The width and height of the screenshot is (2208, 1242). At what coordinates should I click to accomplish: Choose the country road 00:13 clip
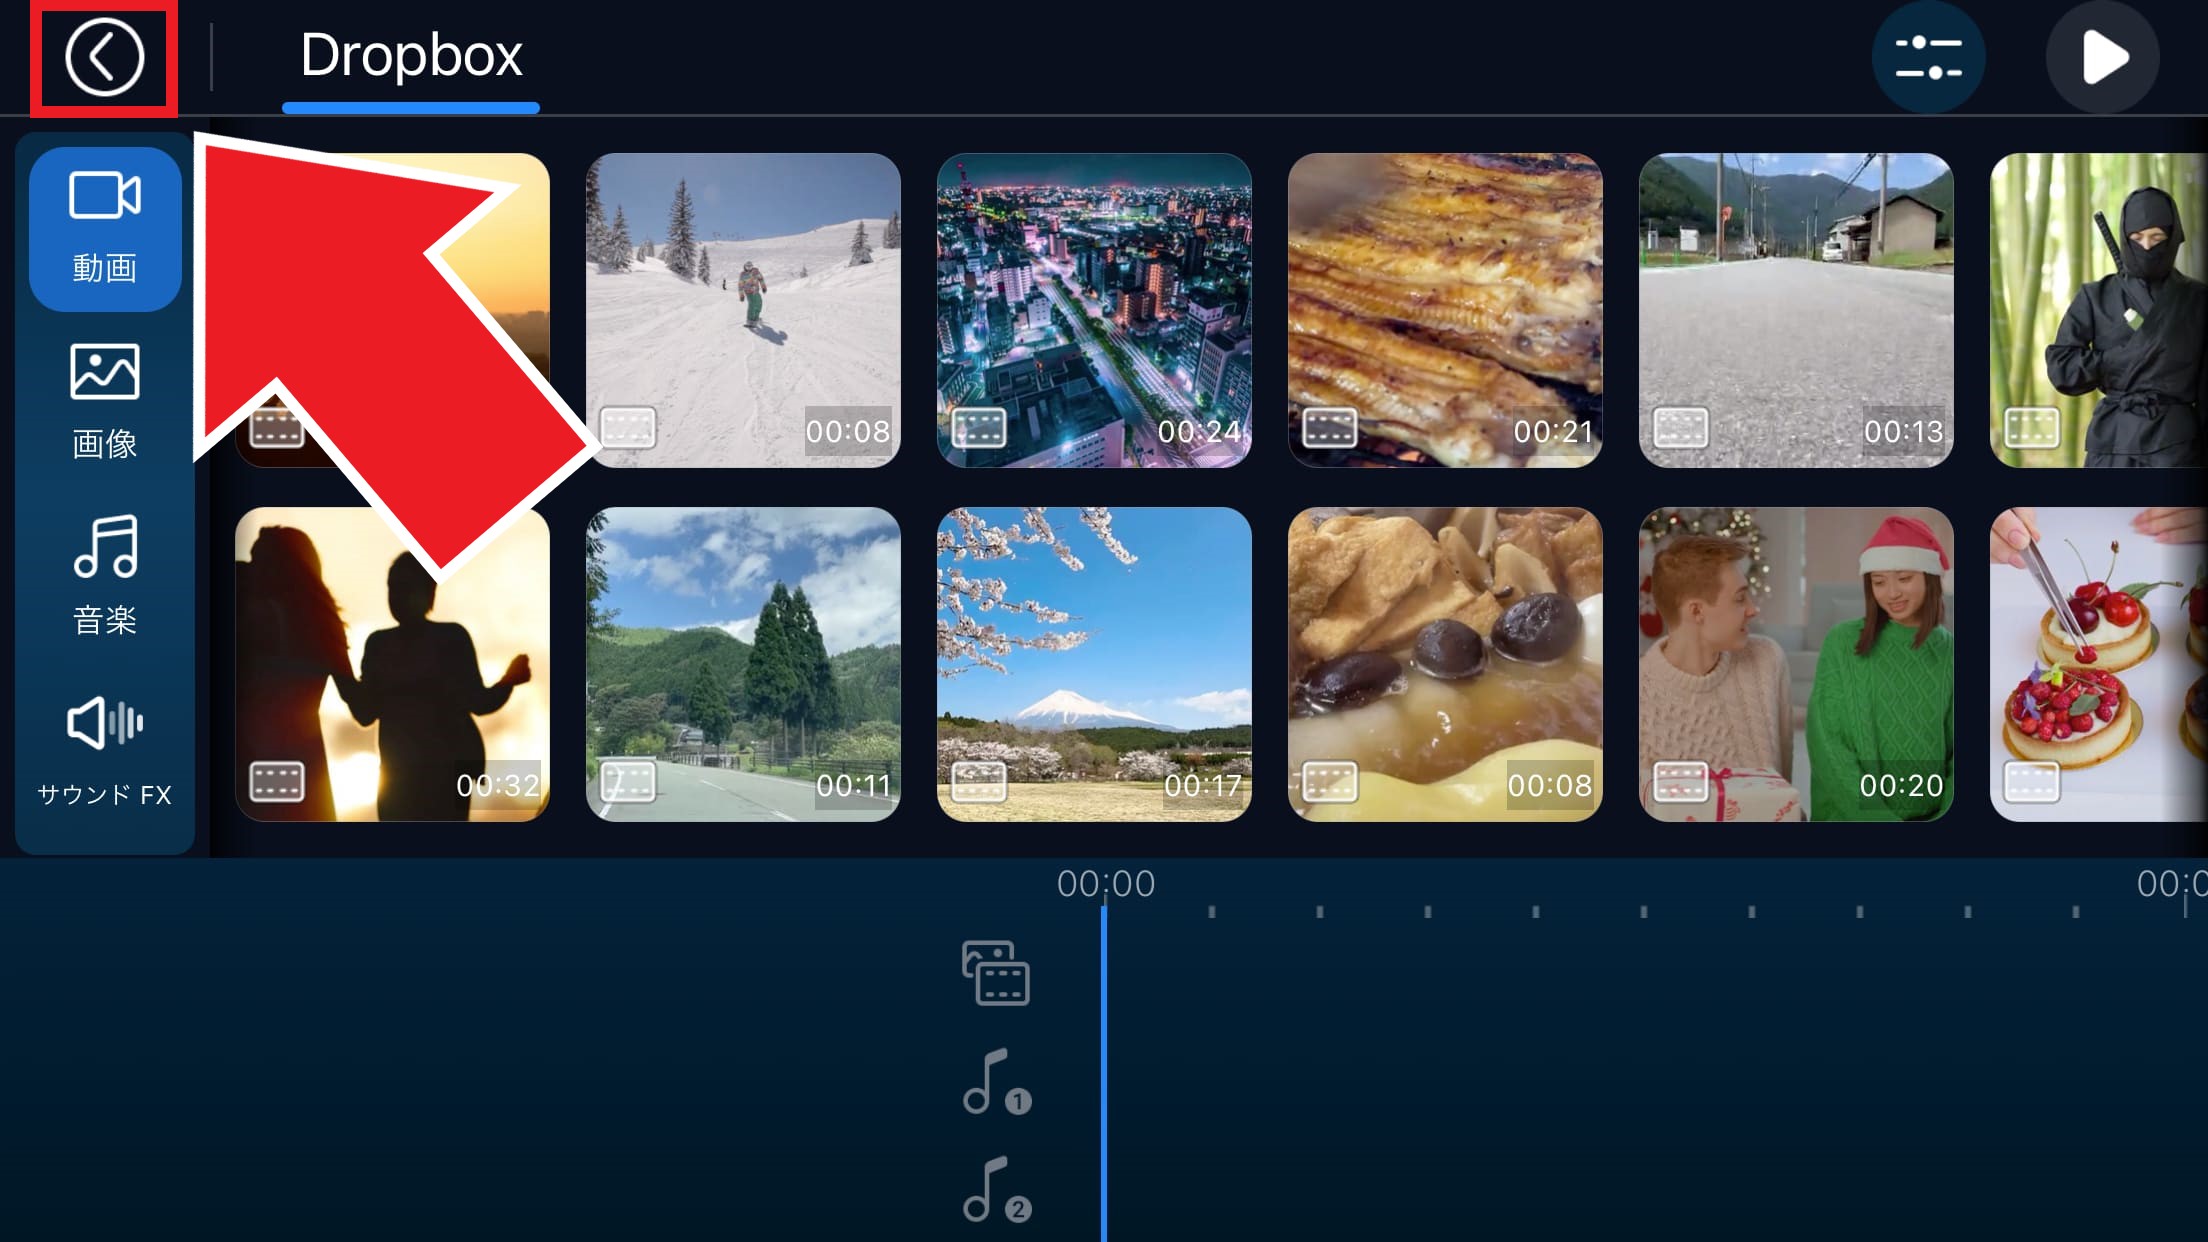click(1796, 310)
